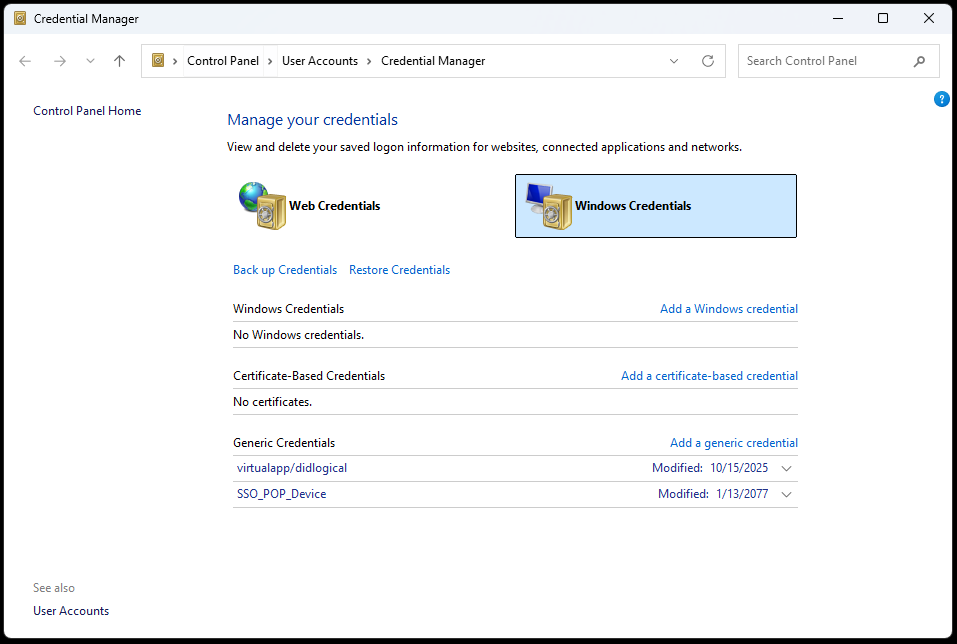Open Control Panel Home in the sidebar

pos(87,111)
